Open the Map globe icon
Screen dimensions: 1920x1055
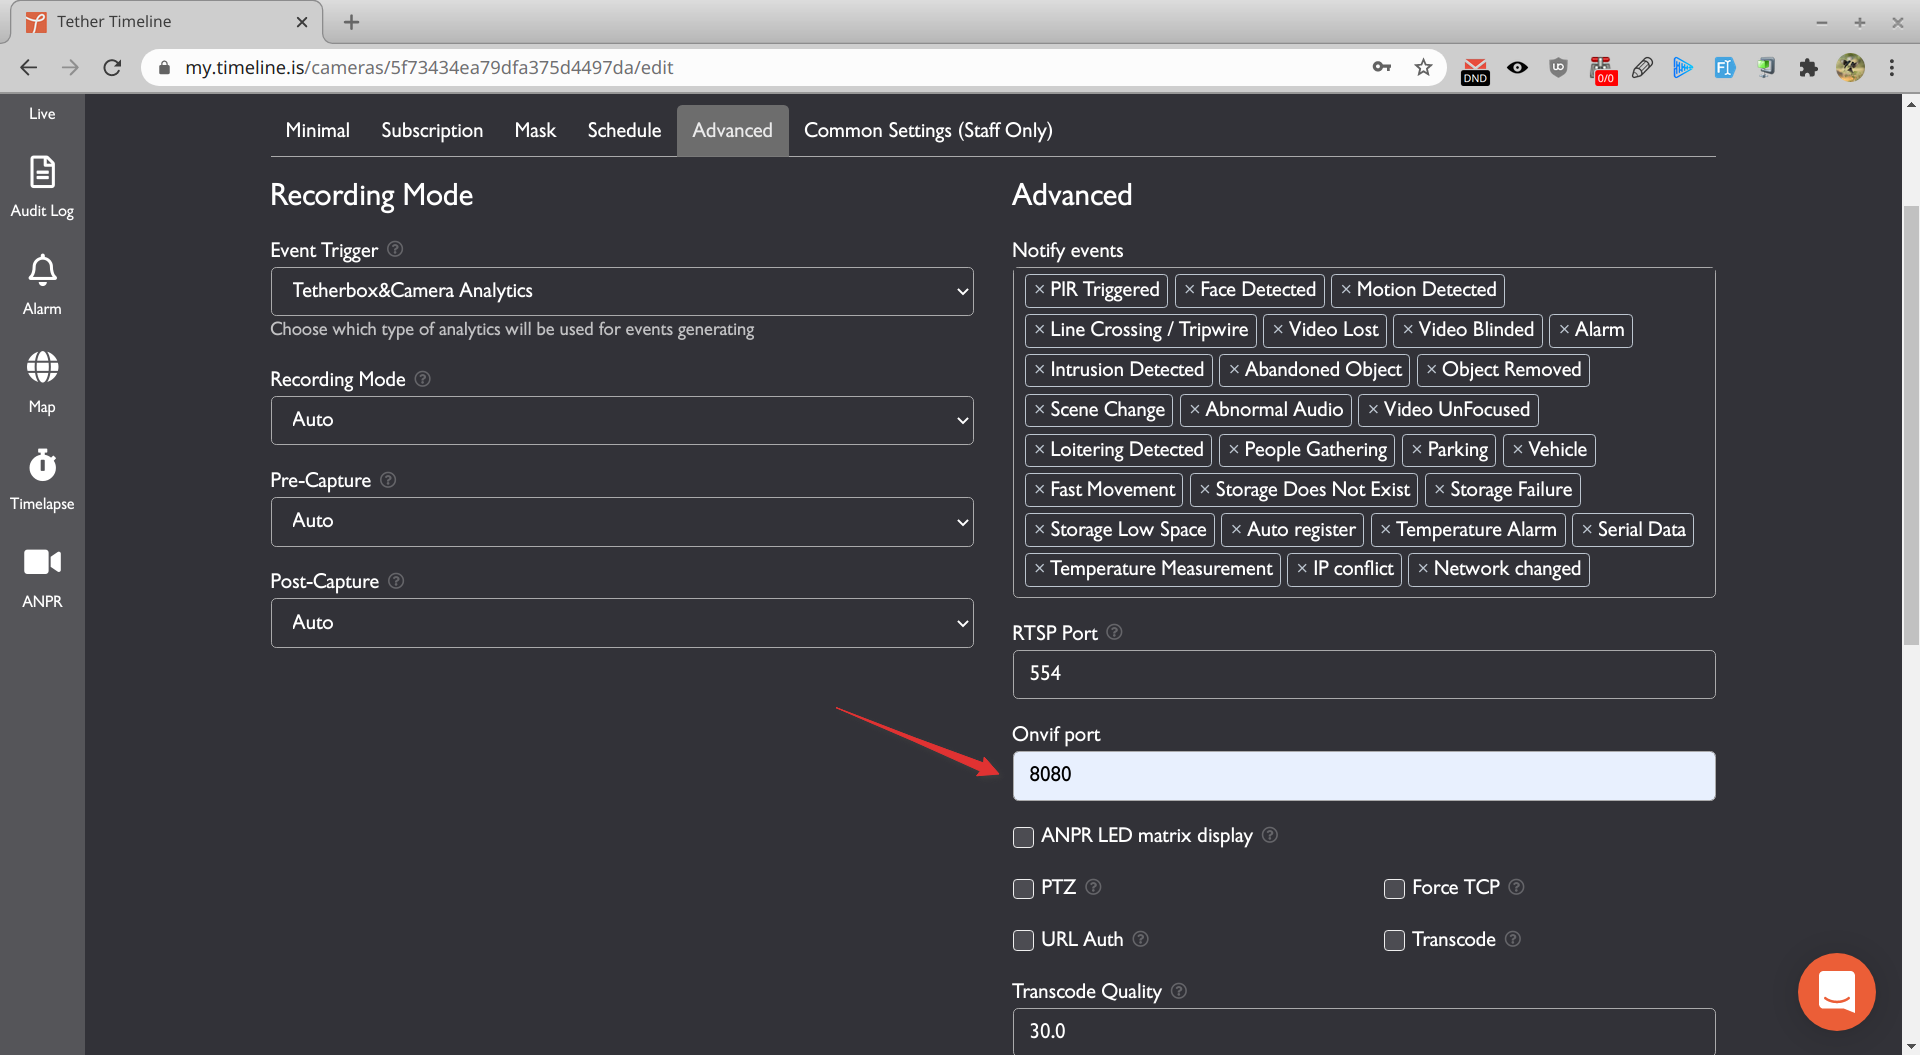(x=42, y=368)
